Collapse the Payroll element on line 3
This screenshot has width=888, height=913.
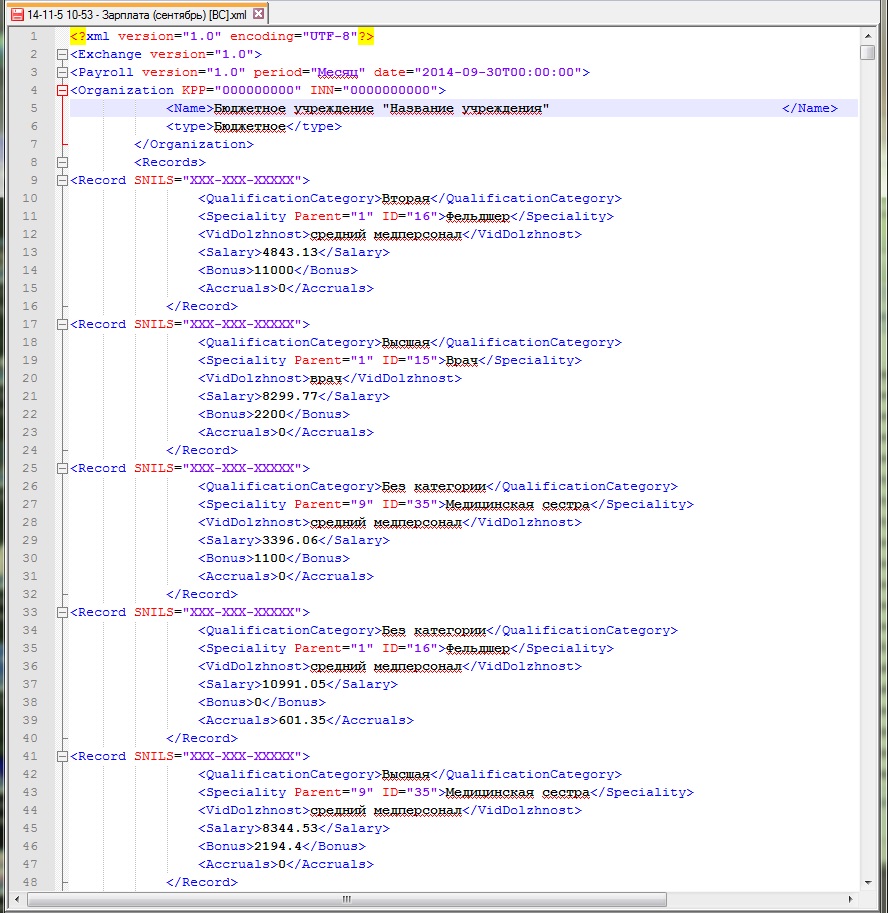63,72
